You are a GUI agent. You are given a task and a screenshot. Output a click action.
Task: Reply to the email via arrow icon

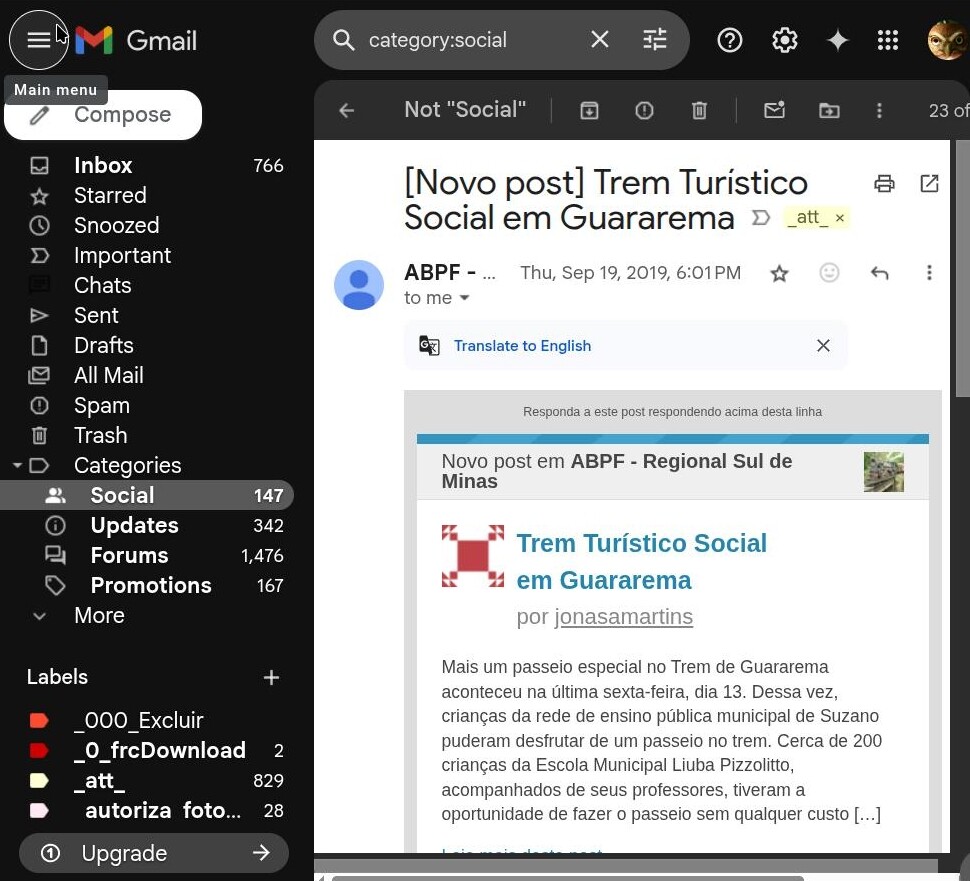tap(879, 273)
